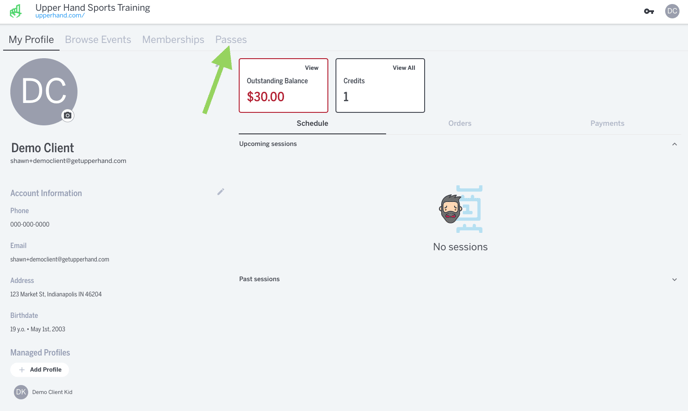Open the DC user avatar menu

672,11
